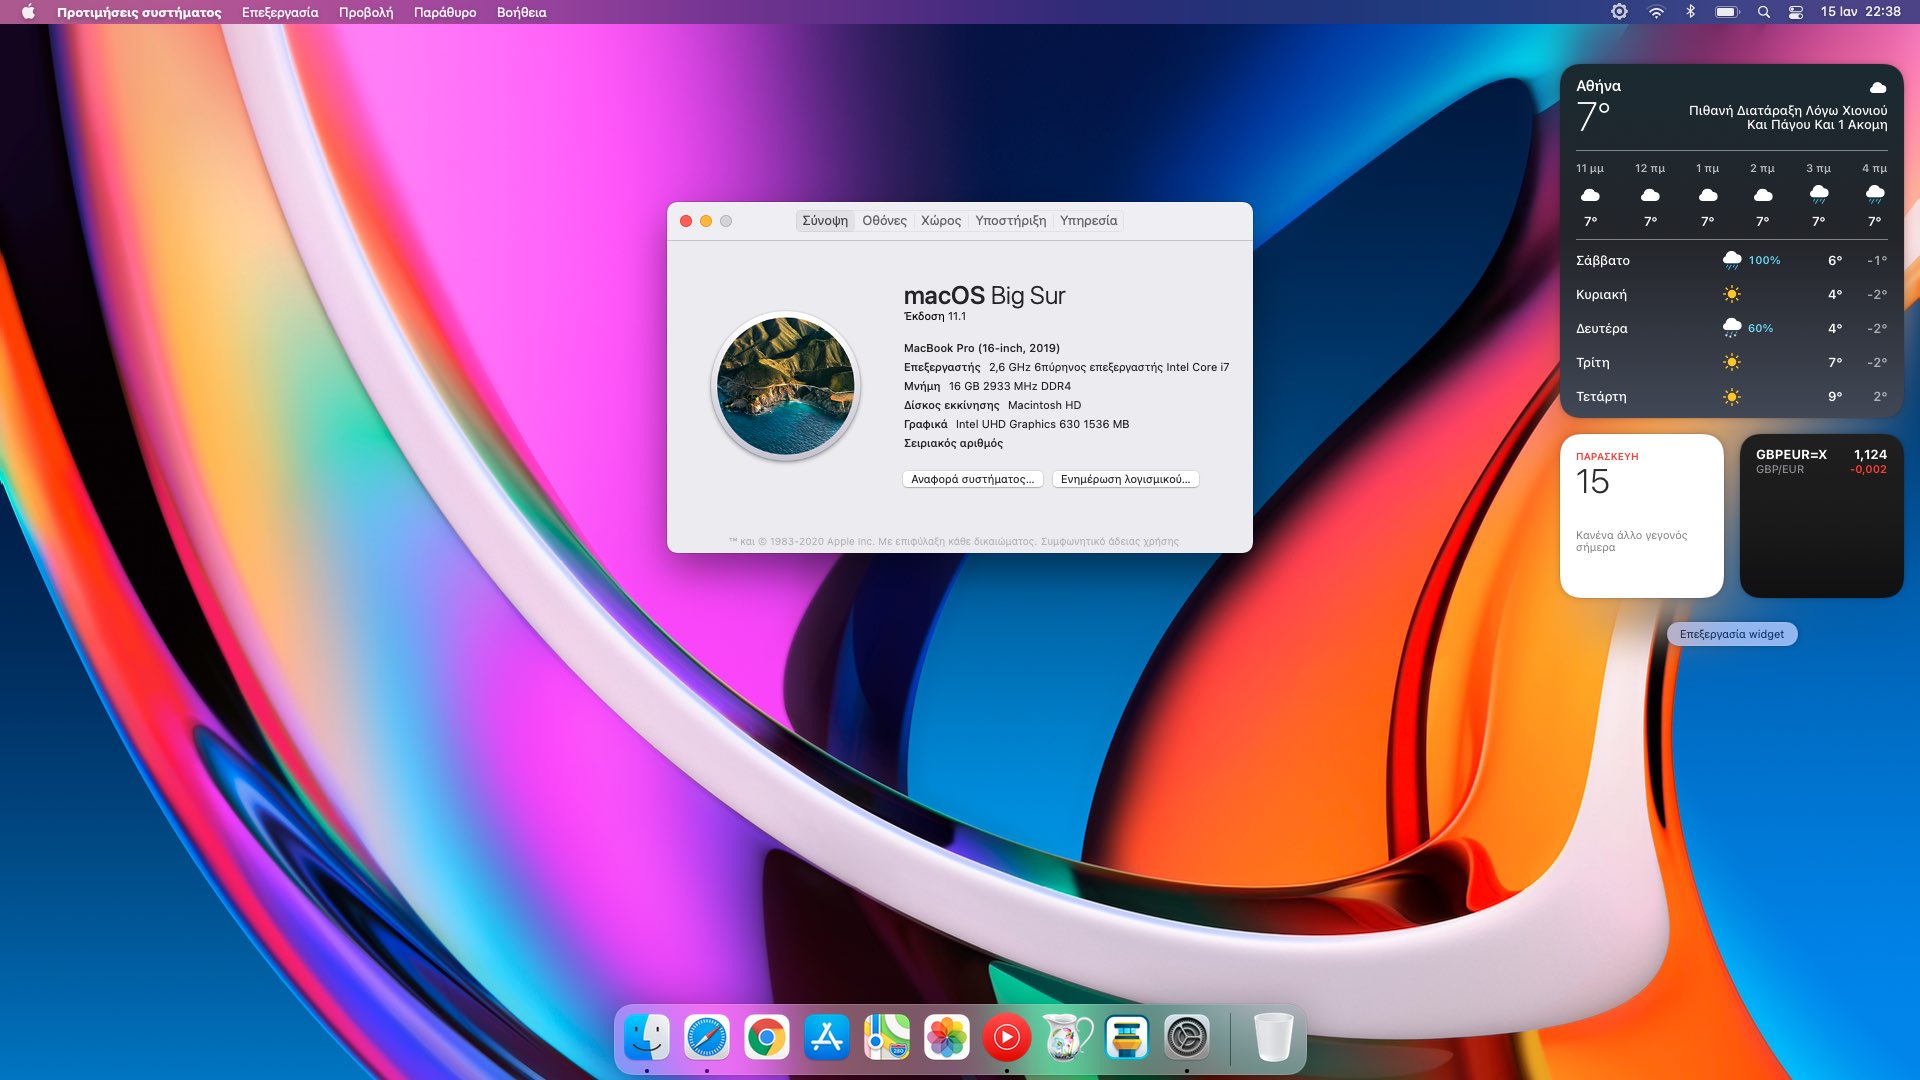Viewport: 1920px width, 1080px height.
Task: Click the Wi-Fi status icon
Action: 1656,12
